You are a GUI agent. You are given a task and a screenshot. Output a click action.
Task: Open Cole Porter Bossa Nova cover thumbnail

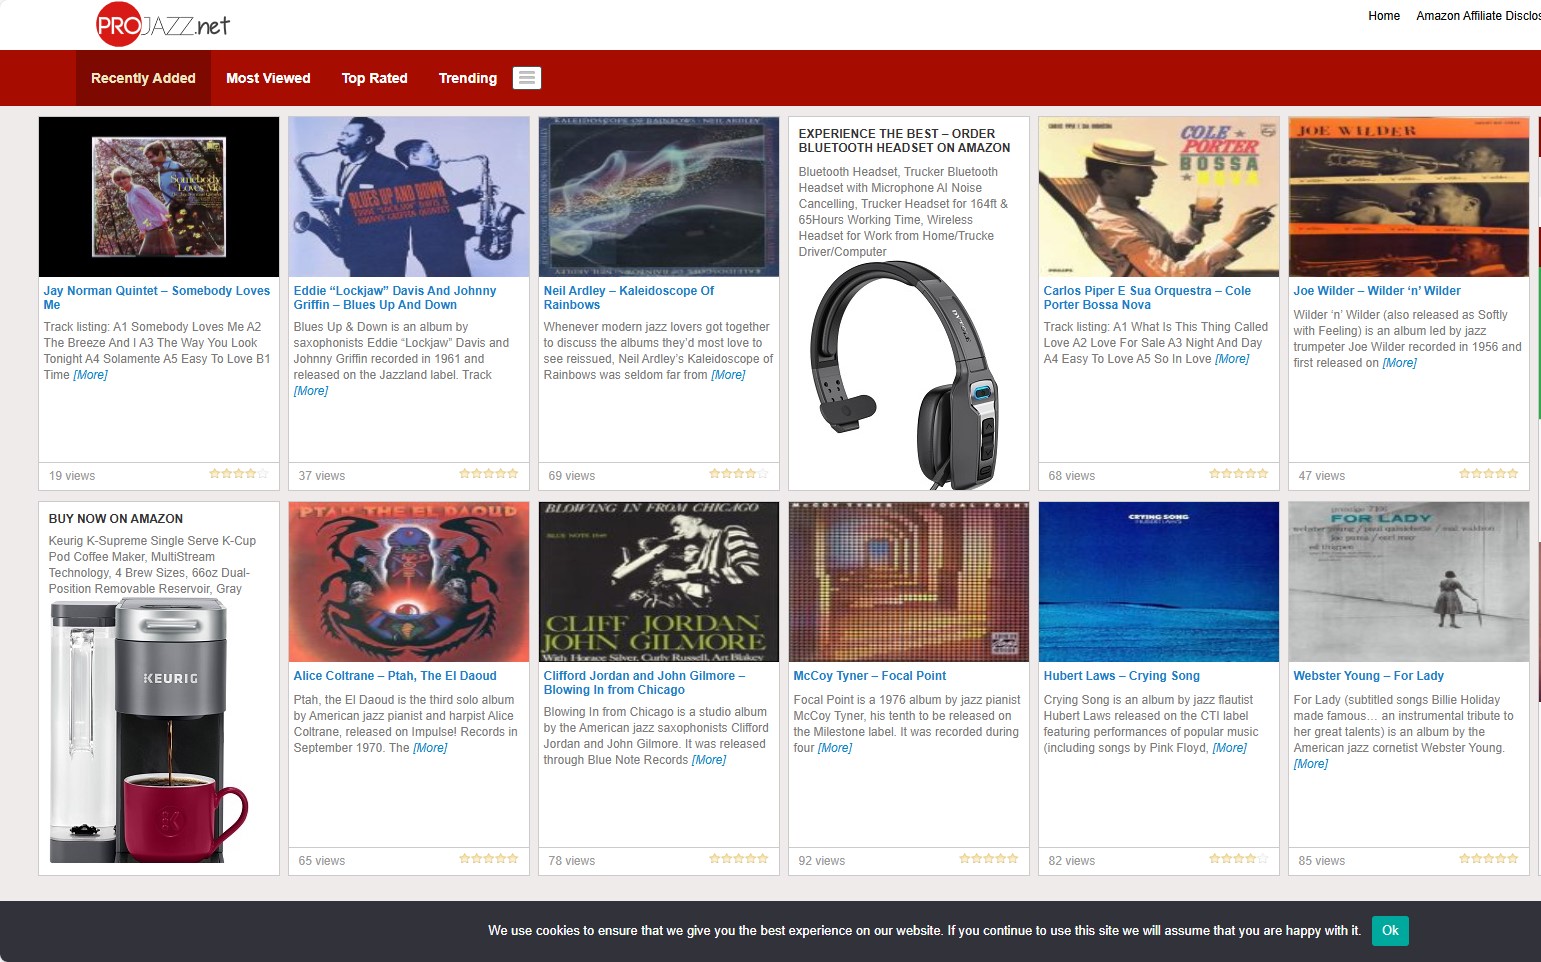coord(1159,197)
